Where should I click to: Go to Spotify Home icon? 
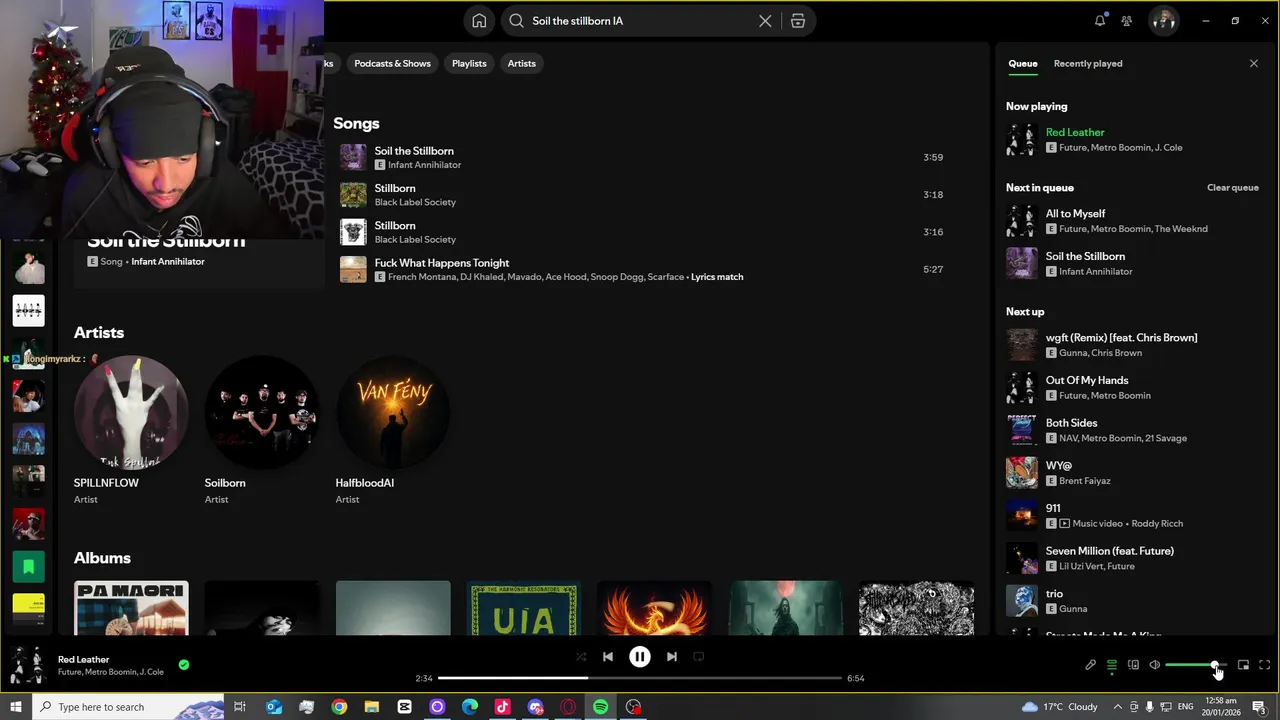point(479,21)
